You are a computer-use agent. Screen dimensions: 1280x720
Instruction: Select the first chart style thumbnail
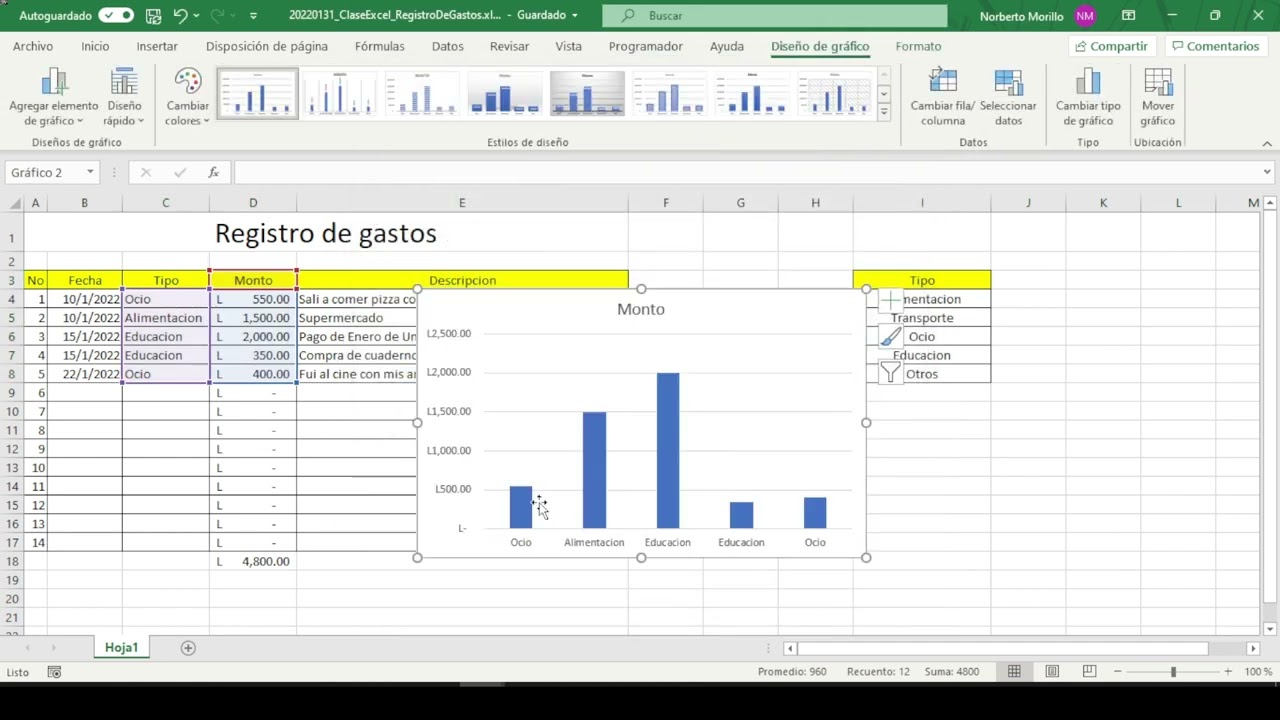[258, 94]
